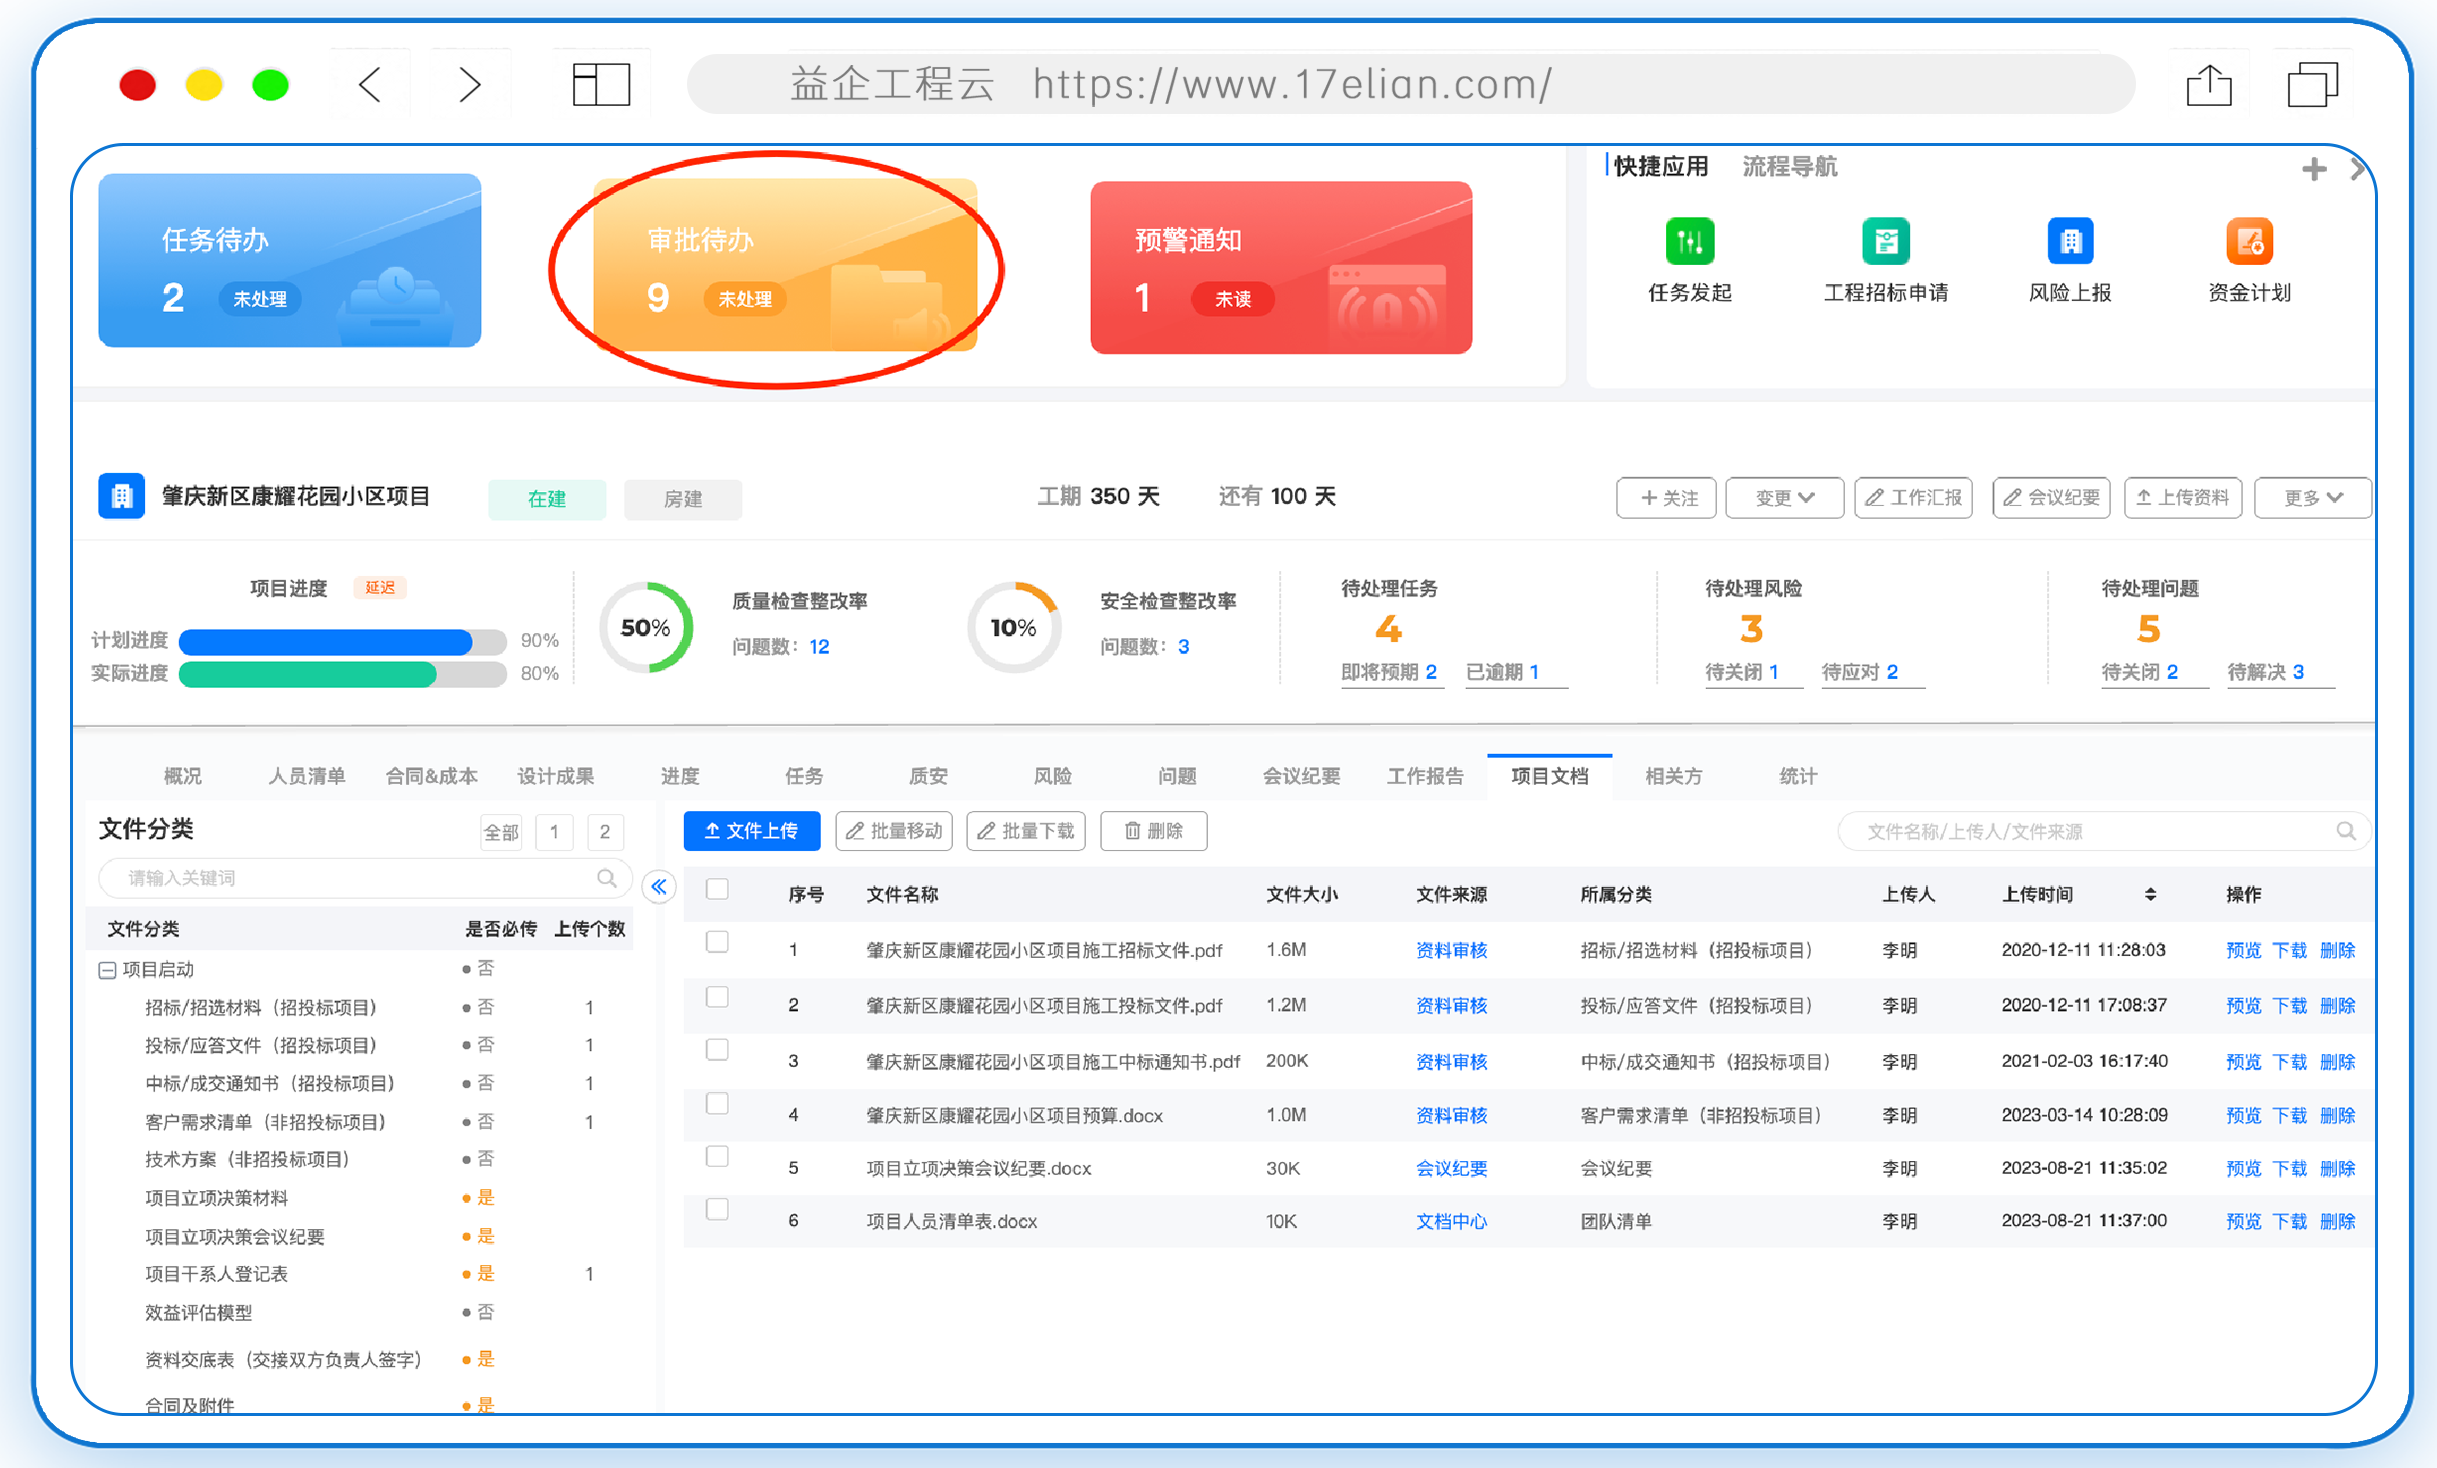
Task: Collapse the file category panel with double-arrow
Action: (659, 887)
